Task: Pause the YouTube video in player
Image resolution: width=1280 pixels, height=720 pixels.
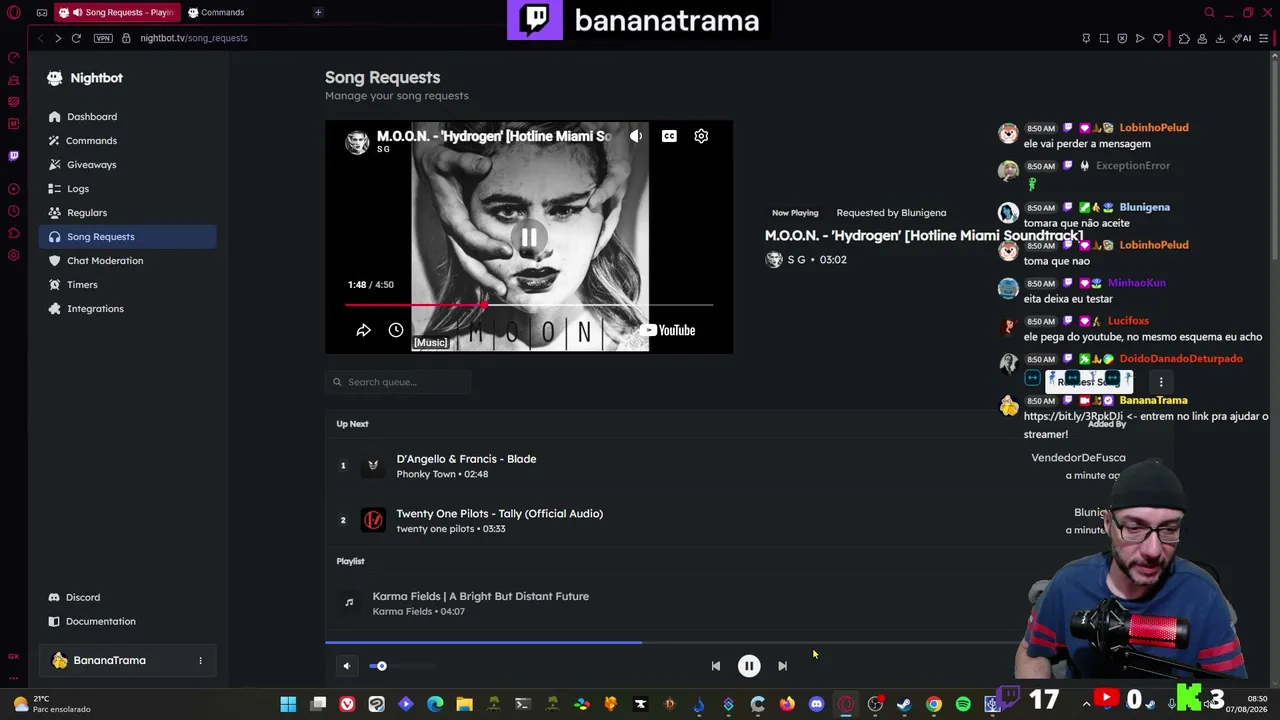Action: click(529, 237)
